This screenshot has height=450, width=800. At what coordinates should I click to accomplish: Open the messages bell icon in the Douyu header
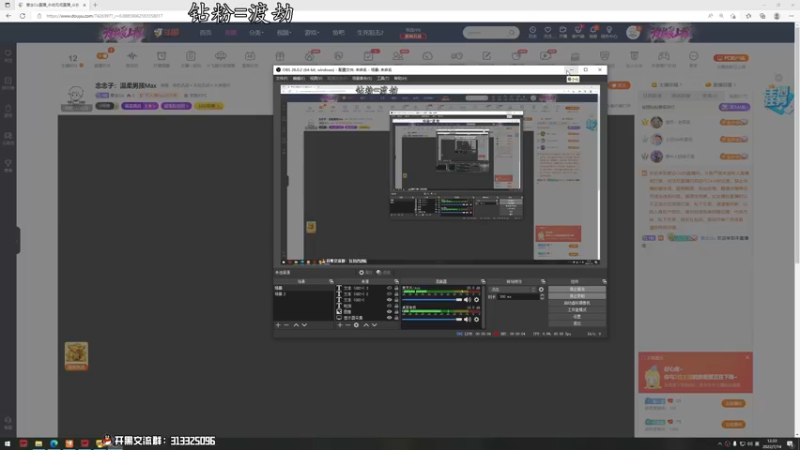tap(593, 30)
